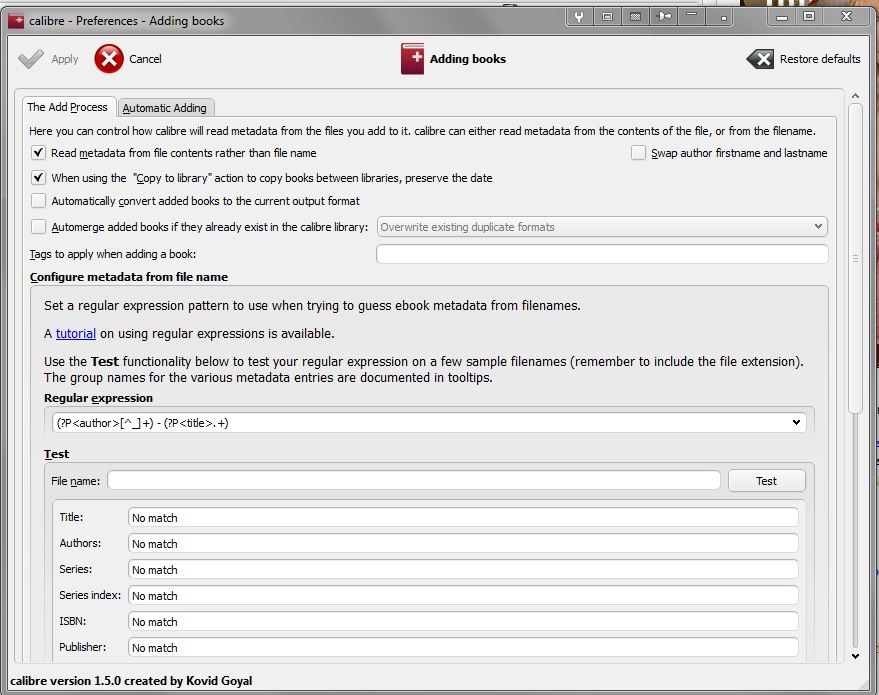Click the Series index result field
This screenshot has height=695, width=879.
click(463, 595)
